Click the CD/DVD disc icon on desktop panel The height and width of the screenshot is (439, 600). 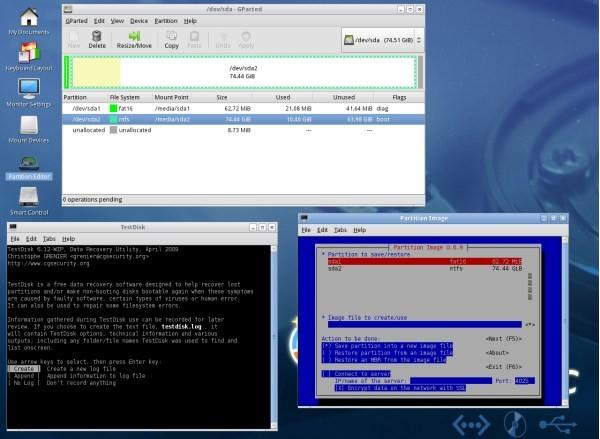click(x=515, y=424)
